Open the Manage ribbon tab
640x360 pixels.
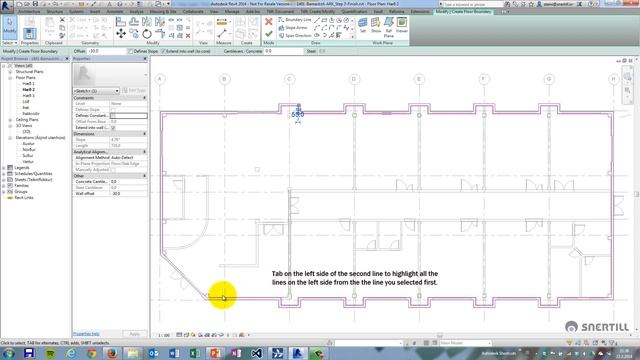tap(232, 12)
